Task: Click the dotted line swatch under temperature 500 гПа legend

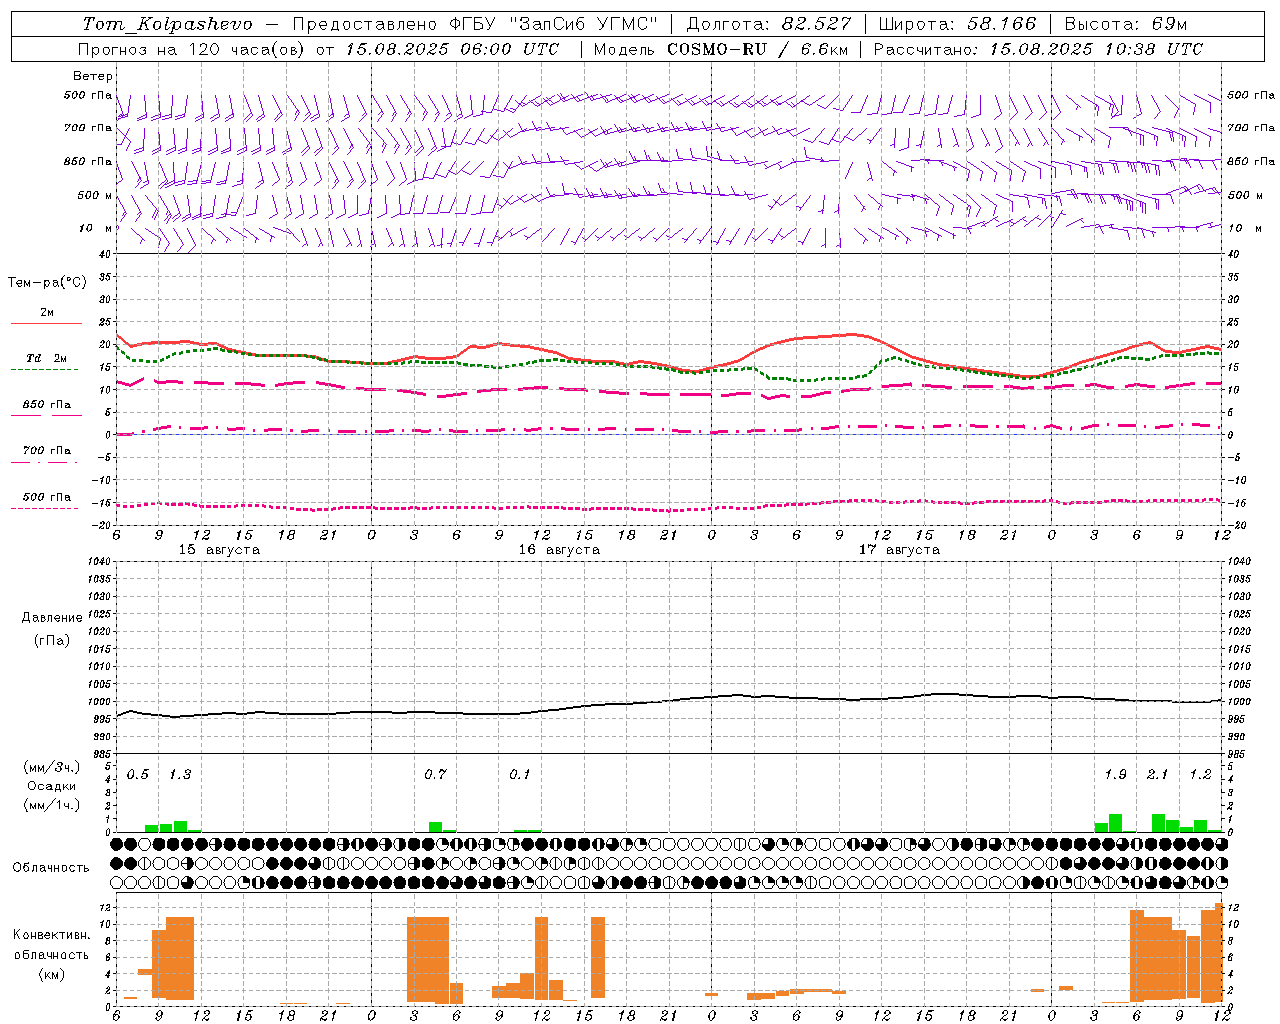Action: [x=44, y=508]
